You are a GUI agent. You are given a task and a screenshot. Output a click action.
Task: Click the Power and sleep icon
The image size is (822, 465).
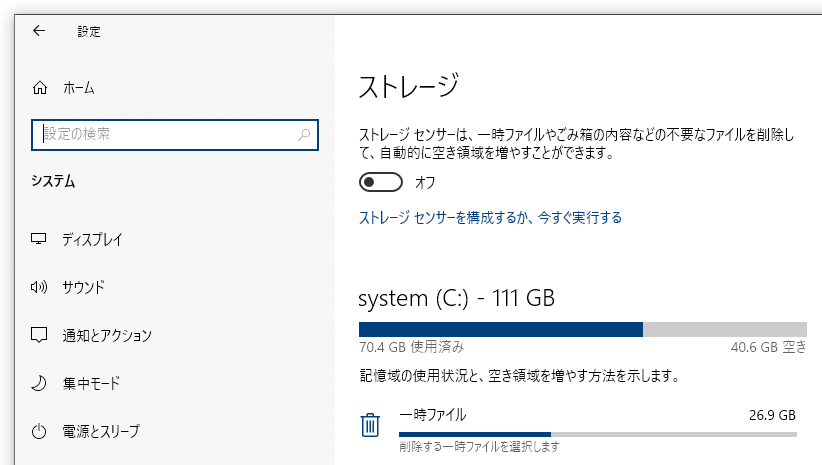click(40, 432)
